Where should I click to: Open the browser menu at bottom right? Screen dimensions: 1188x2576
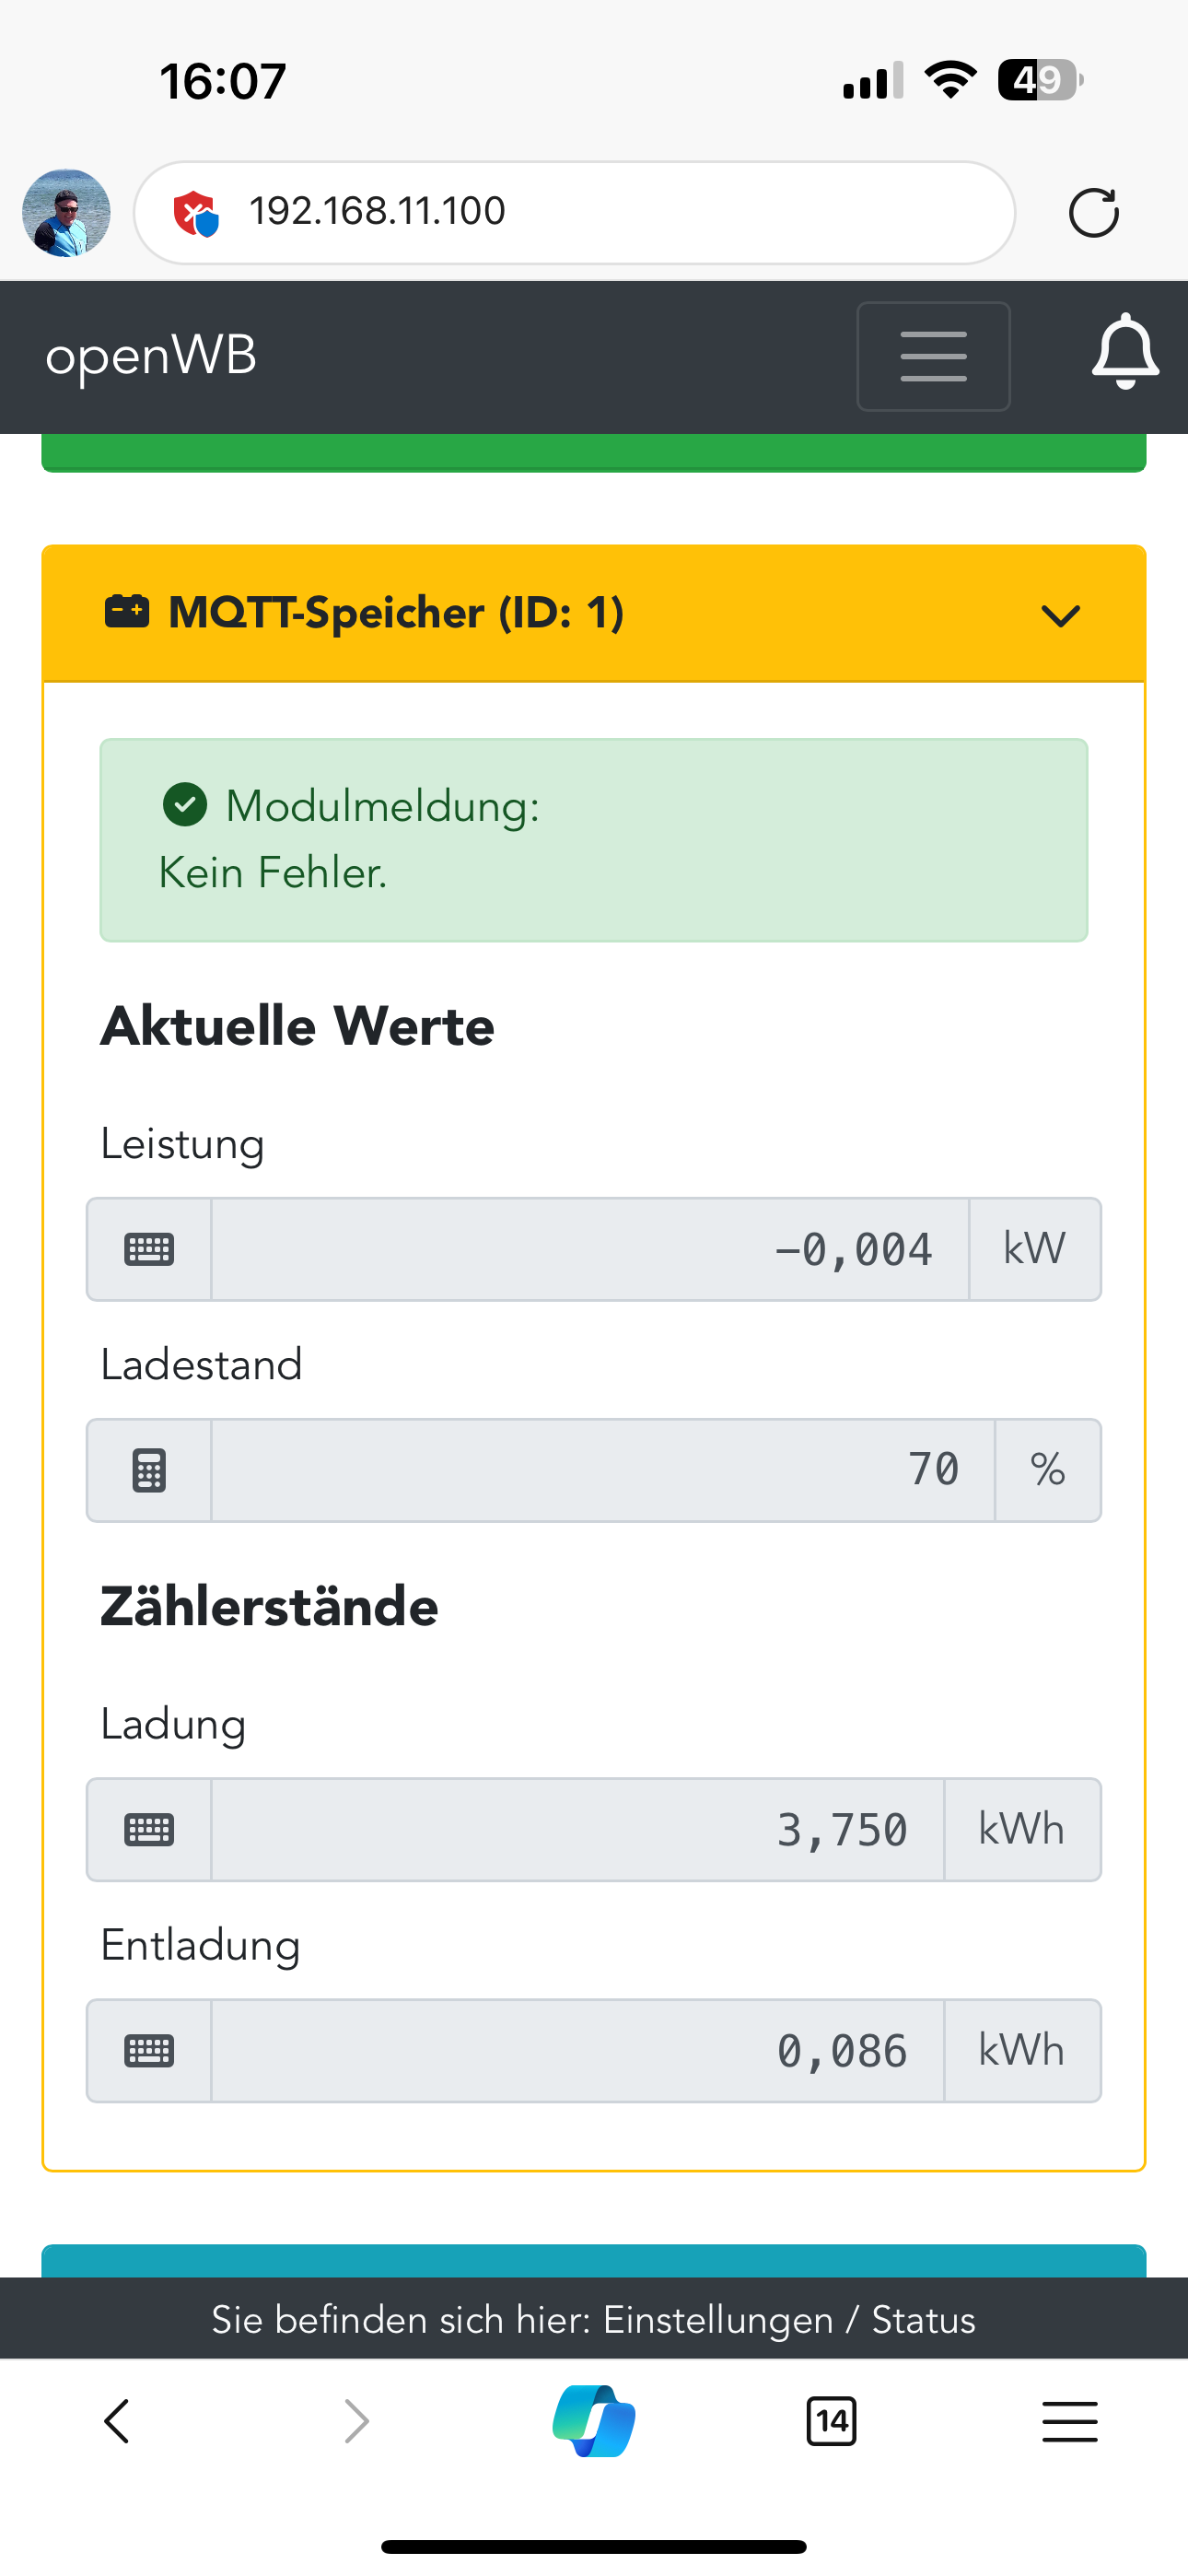tap(1069, 2421)
